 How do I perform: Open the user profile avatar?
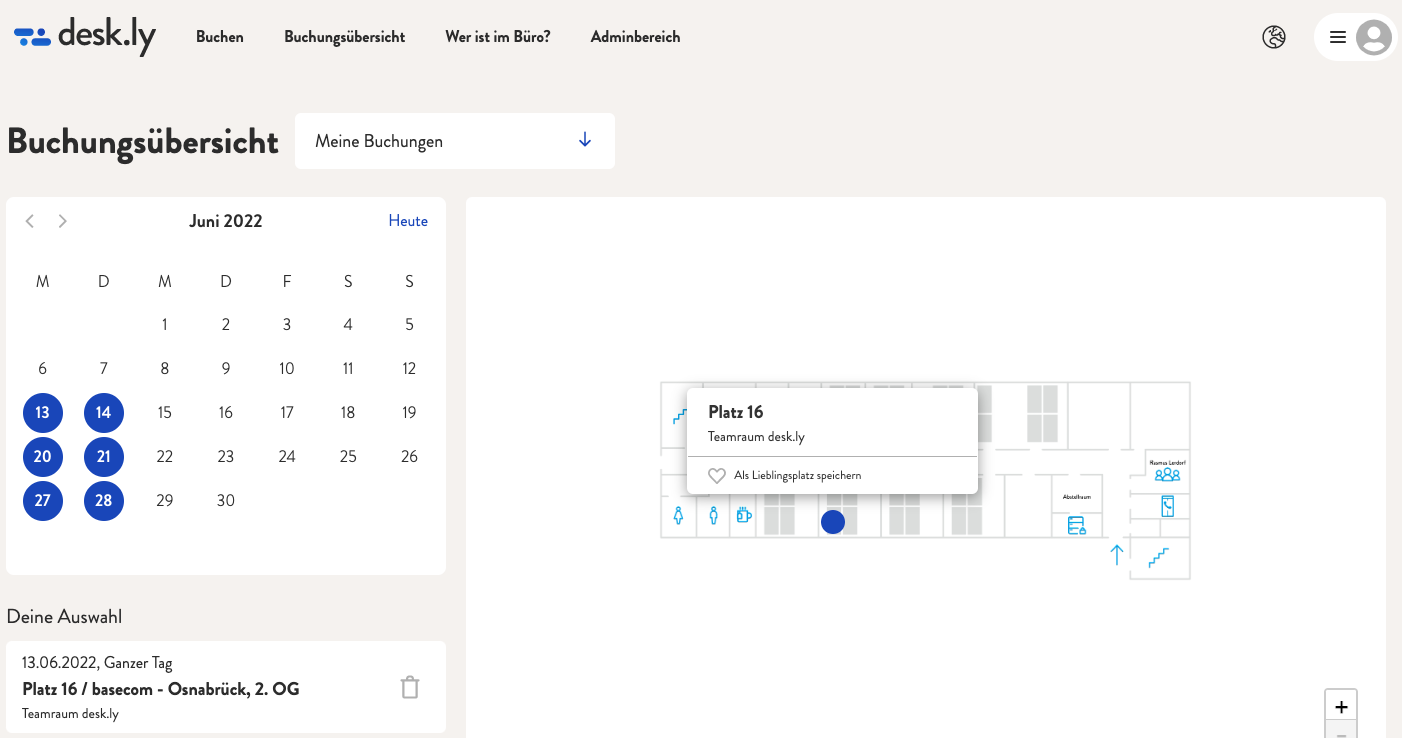click(x=1374, y=37)
